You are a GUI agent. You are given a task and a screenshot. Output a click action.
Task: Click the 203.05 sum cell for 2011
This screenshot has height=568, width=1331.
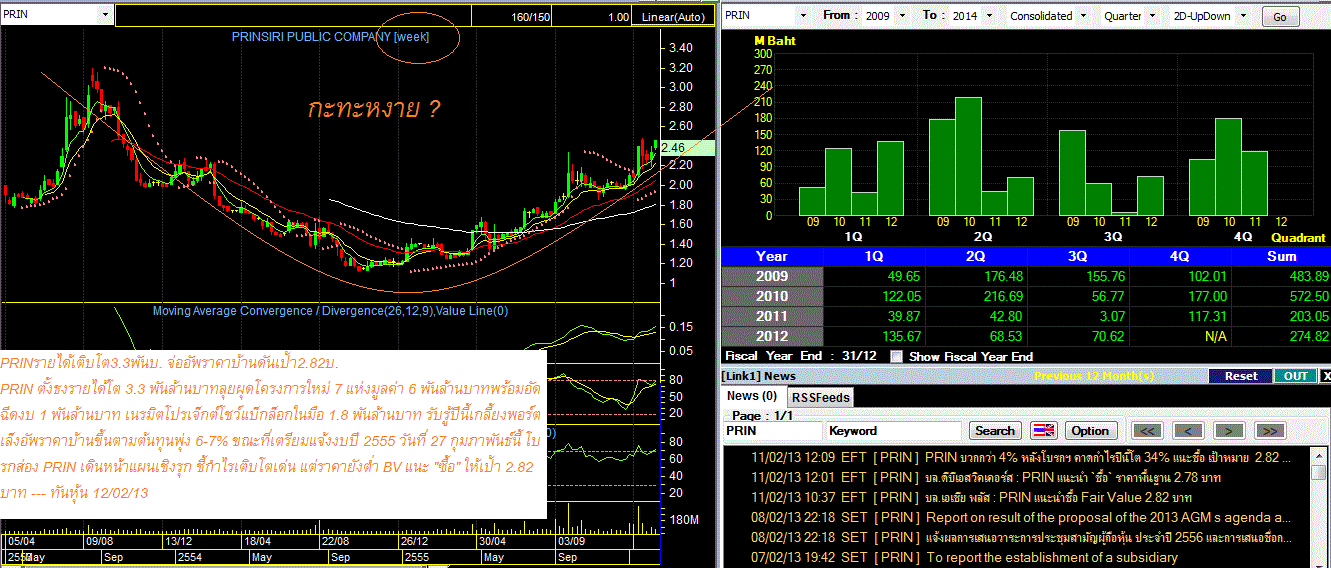coord(1281,316)
